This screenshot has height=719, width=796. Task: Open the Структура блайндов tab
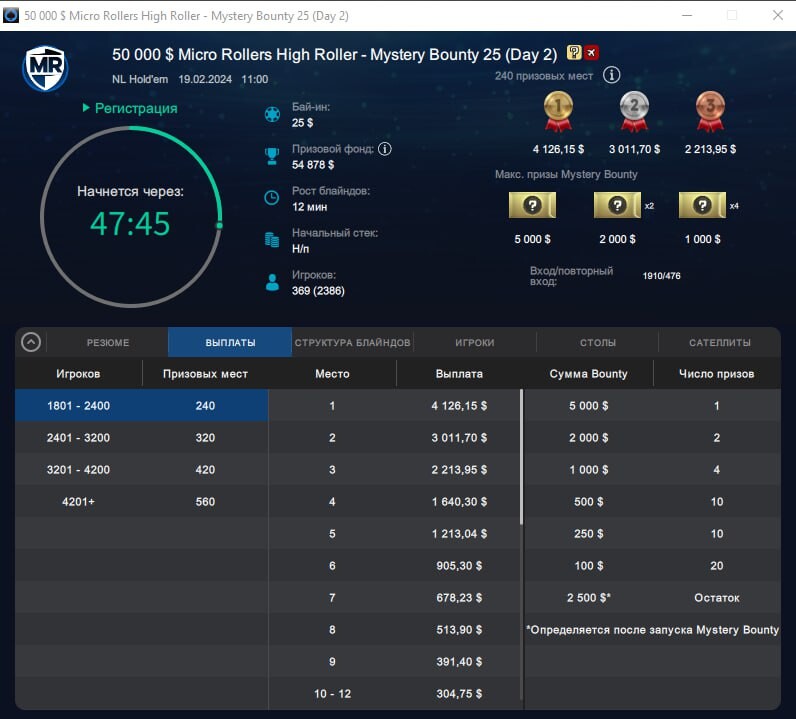[352, 342]
